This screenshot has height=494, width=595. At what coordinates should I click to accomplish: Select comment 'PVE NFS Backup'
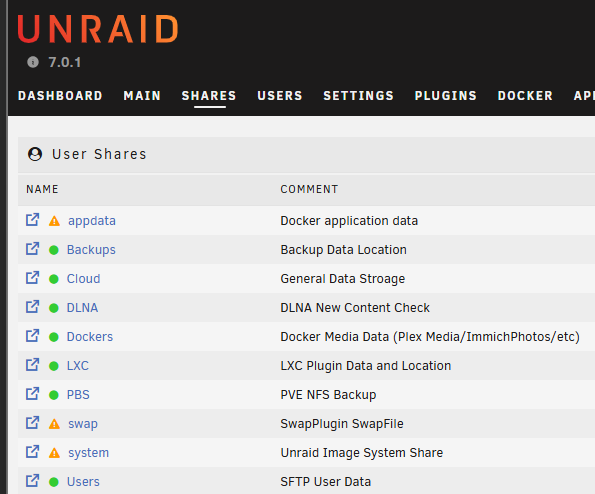(x=328, y=395)
